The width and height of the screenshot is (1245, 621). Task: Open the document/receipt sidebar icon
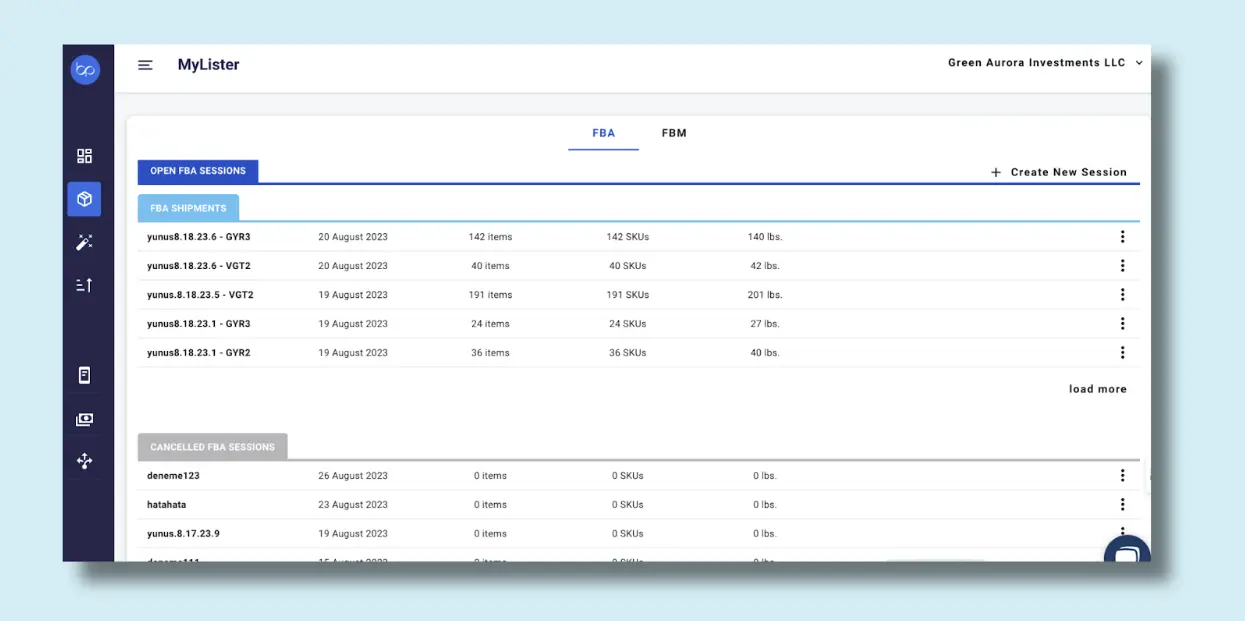(84, 375)
